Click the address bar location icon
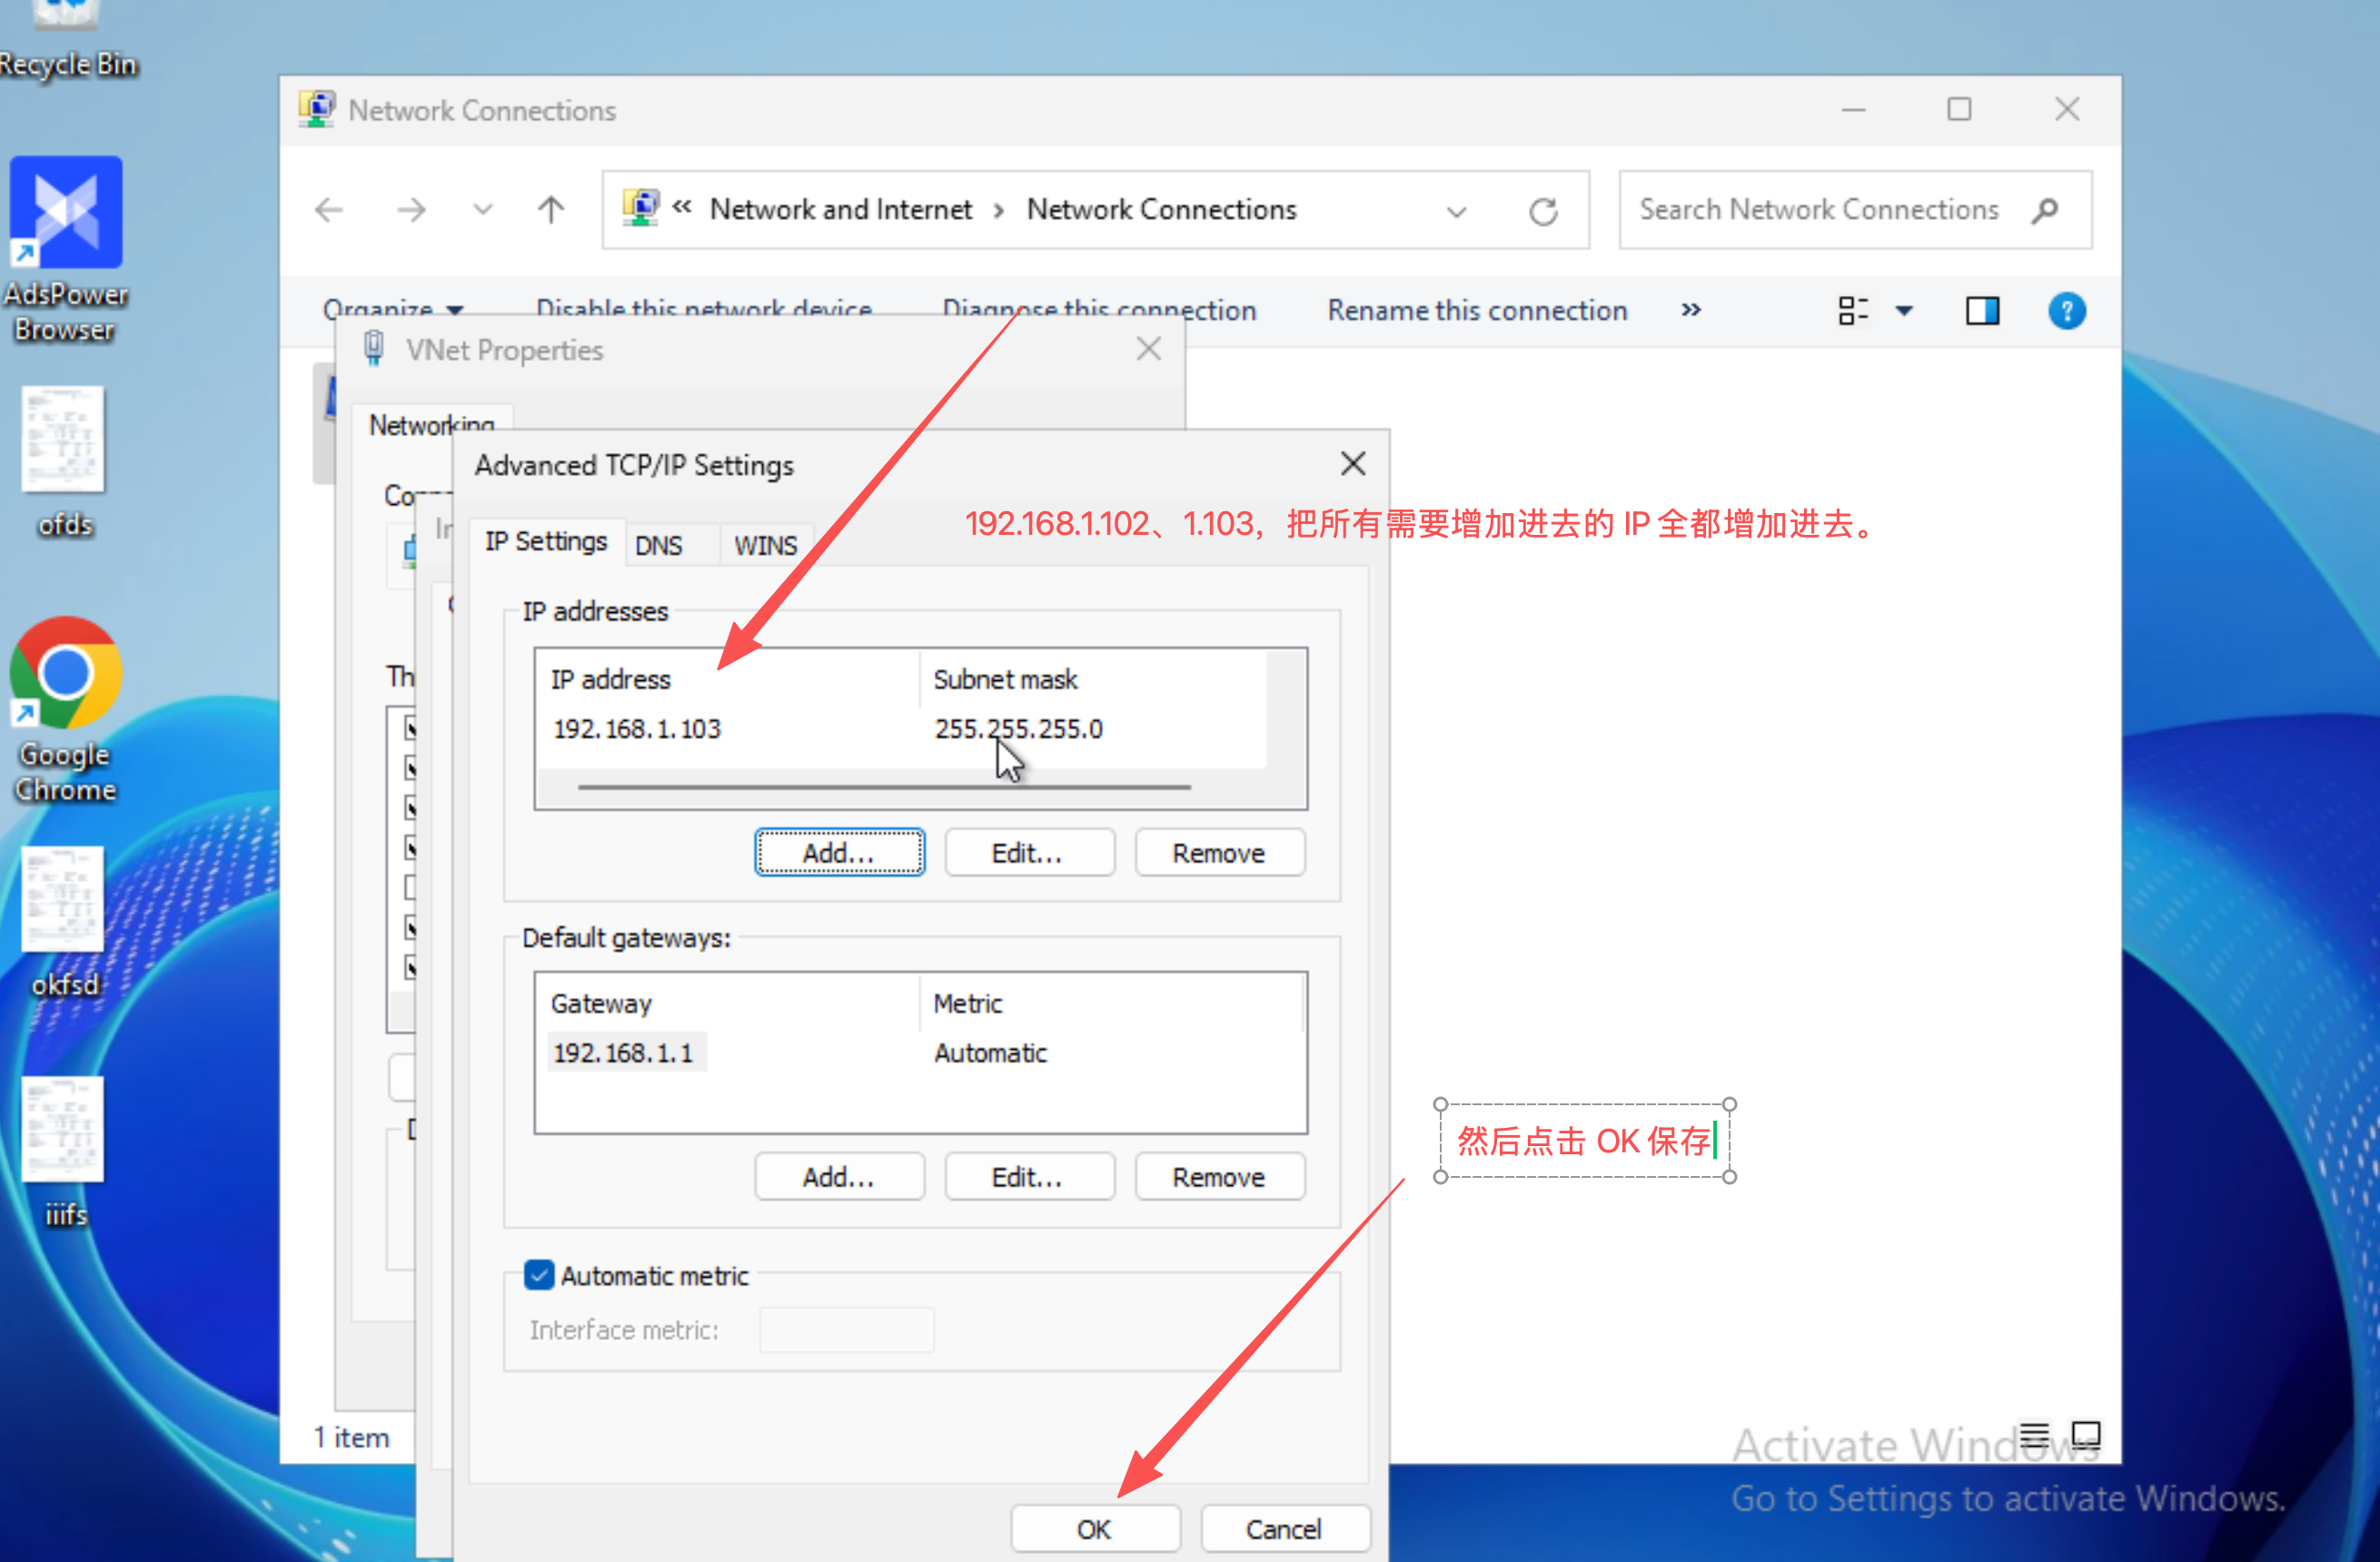This screenshot has height=1562, width=2380. (640, 208)
